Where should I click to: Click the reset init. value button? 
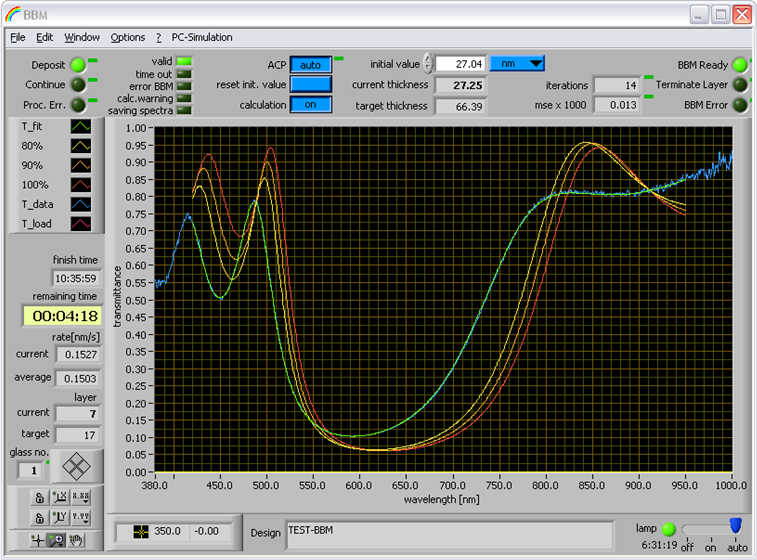point(310,84)
